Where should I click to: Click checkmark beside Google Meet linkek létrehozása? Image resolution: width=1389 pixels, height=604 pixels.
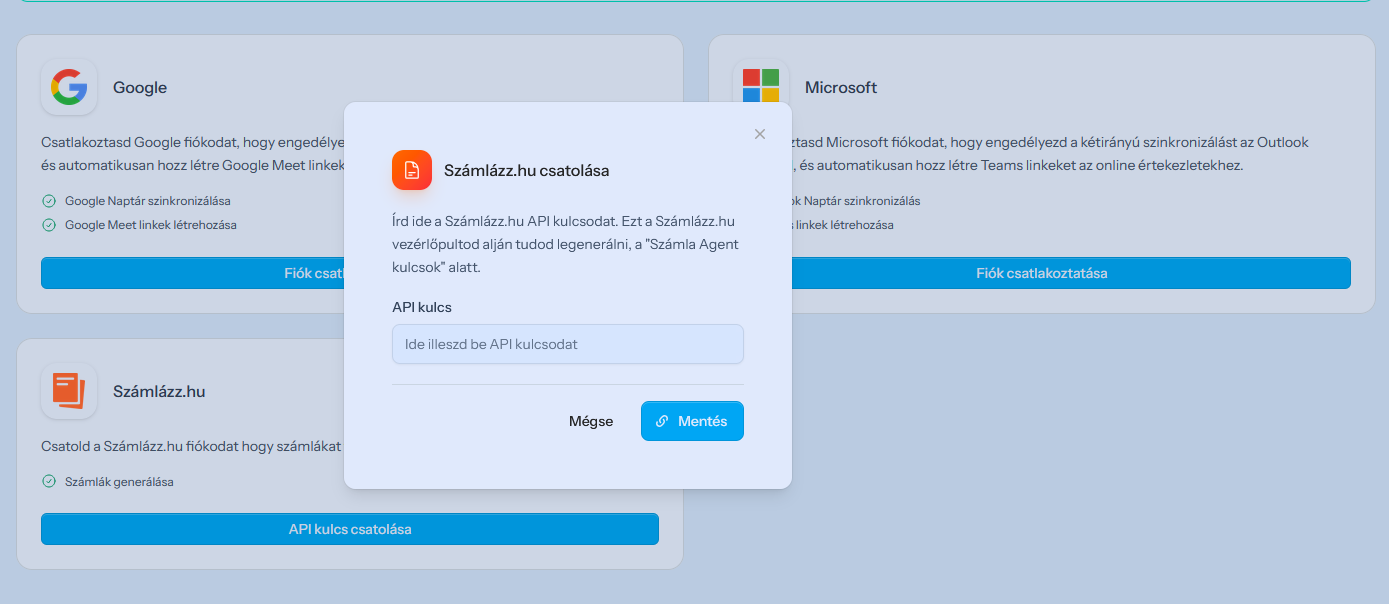click(49, 225)
